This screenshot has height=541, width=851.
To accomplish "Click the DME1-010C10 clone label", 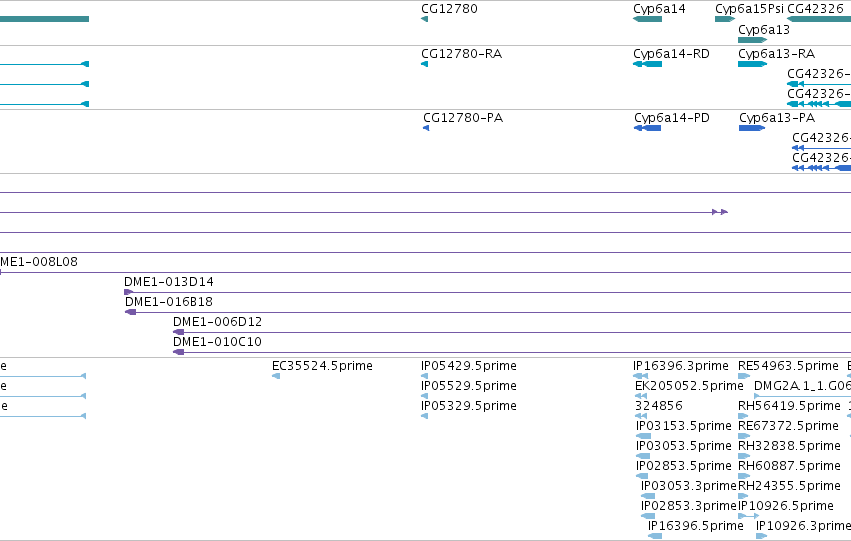I will [217, 342].
